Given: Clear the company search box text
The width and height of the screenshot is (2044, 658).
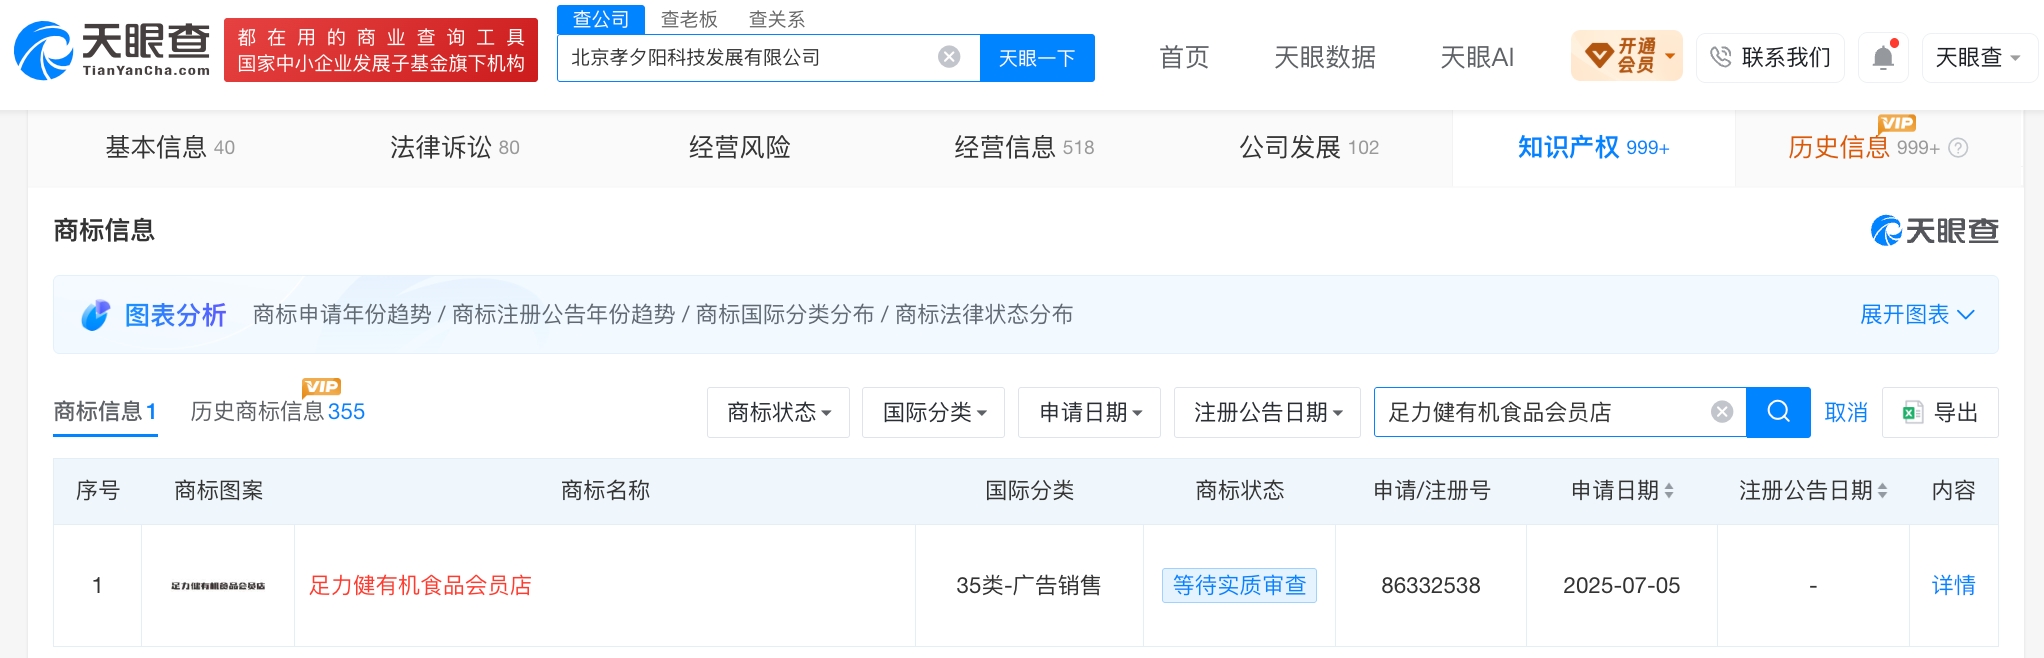Looking at the screenshot, I should [x=949, y=57].
